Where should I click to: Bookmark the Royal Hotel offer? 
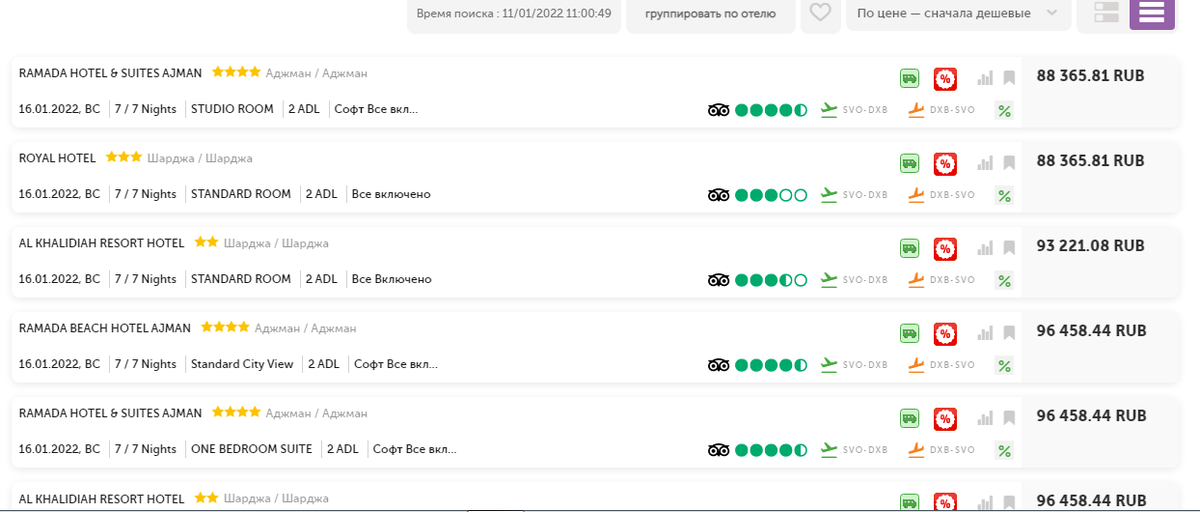pos(1009,162)
